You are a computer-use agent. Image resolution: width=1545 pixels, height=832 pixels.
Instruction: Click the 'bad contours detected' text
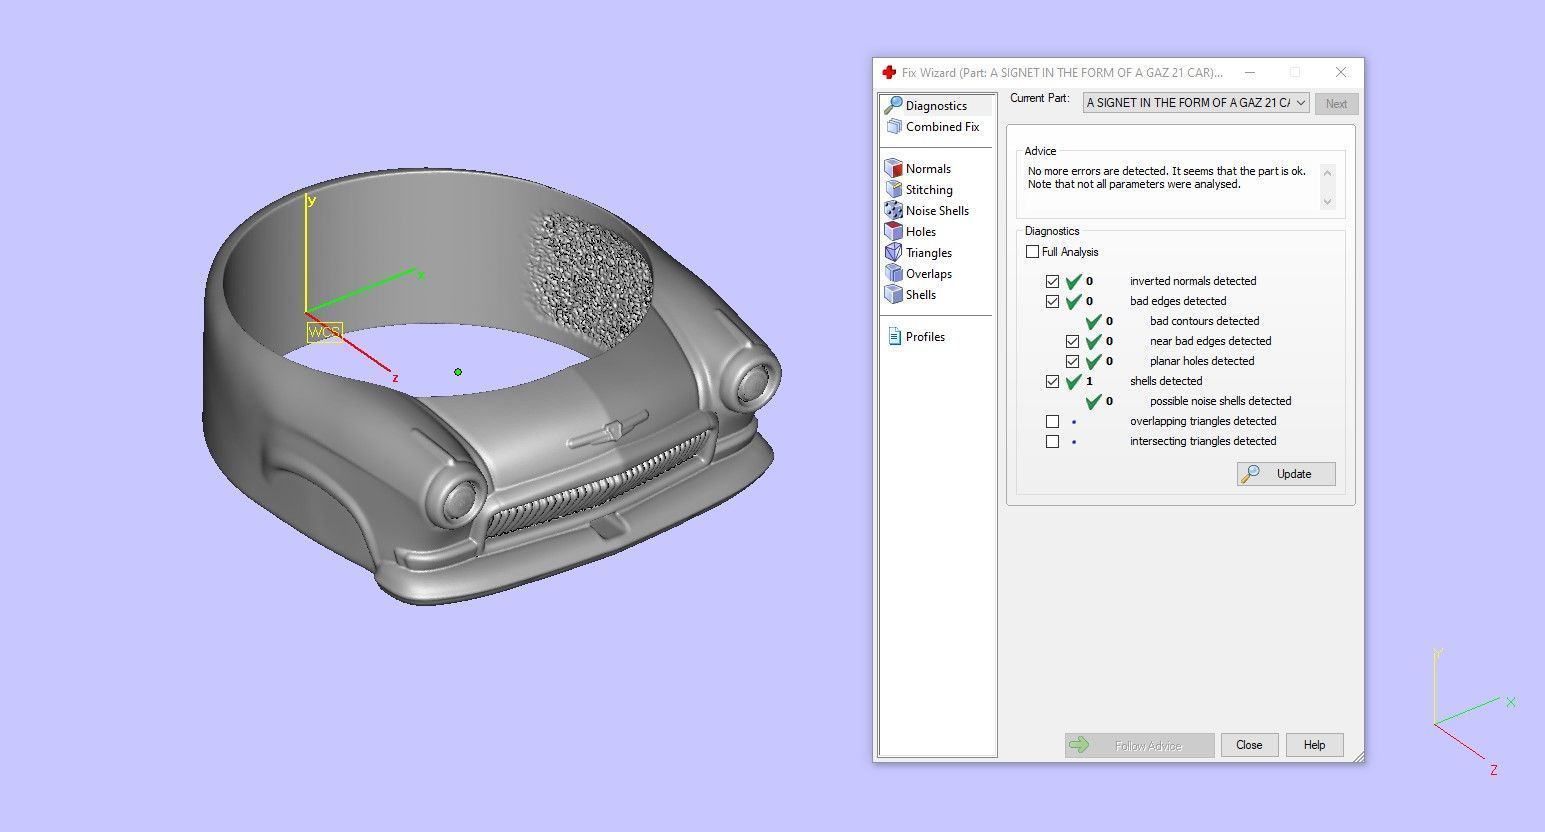click(x=1204, y=321)
